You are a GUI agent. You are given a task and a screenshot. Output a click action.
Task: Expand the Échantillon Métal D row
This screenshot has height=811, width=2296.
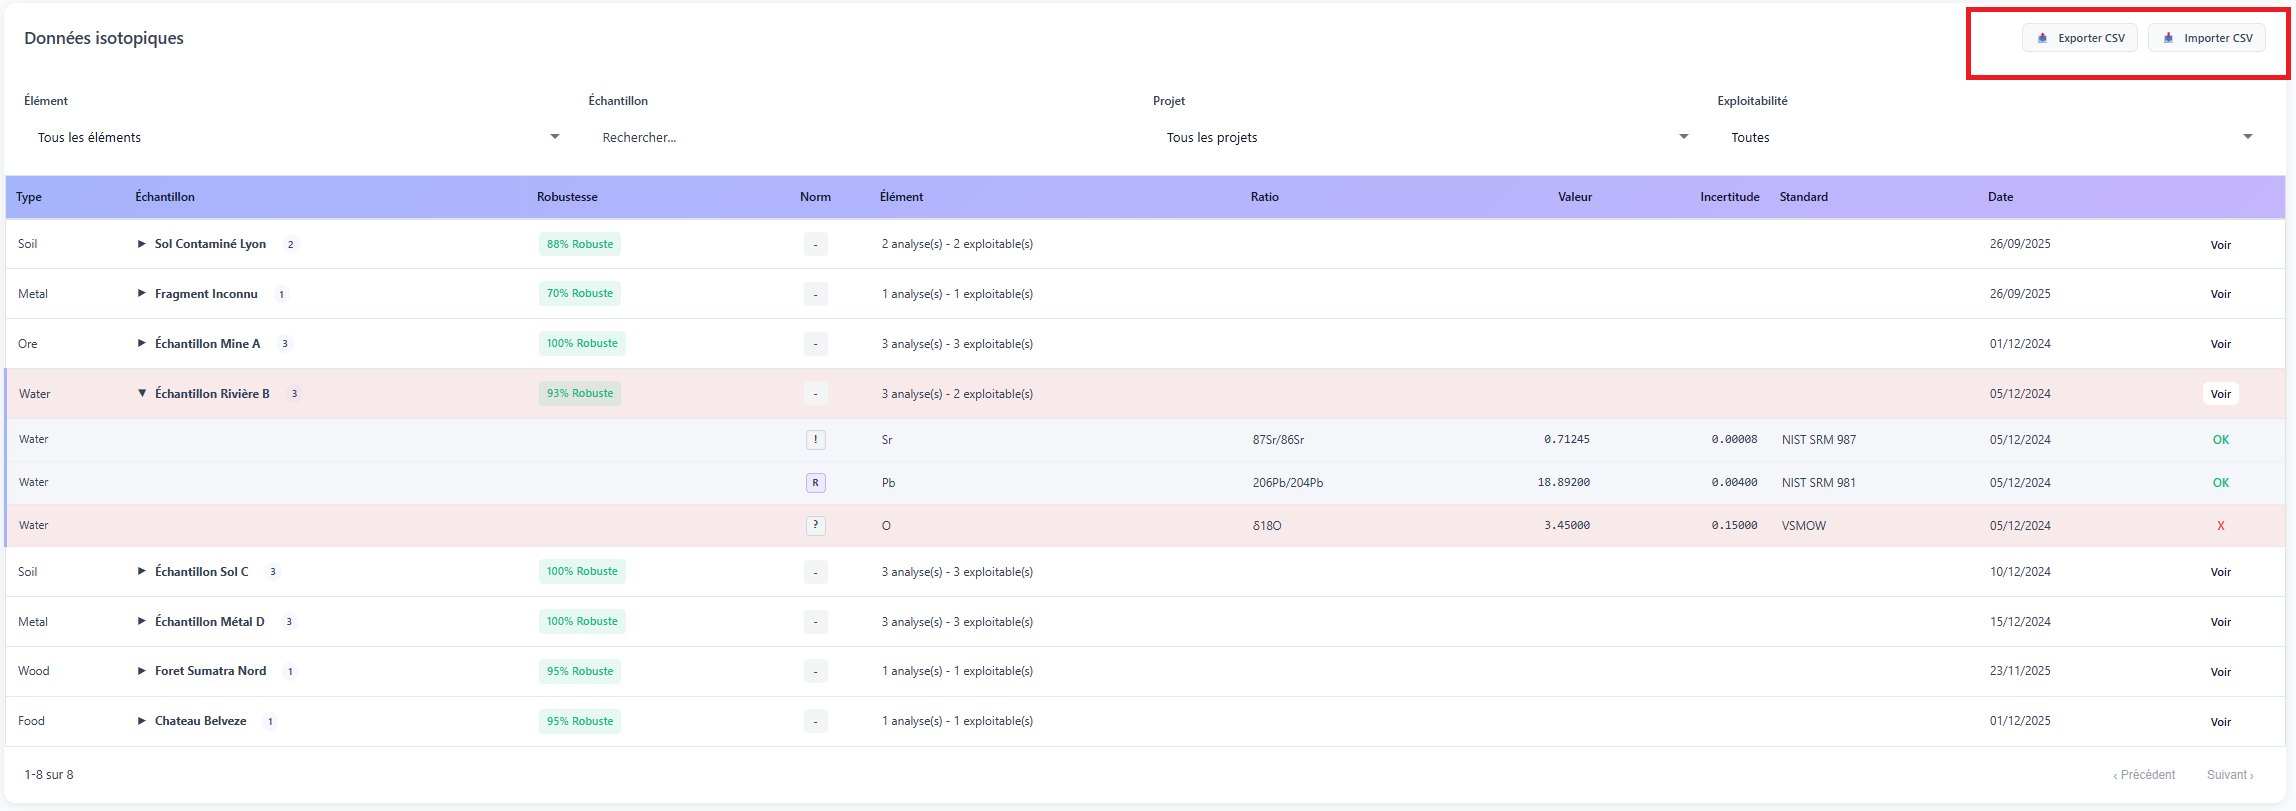click(x=142, y=622)
